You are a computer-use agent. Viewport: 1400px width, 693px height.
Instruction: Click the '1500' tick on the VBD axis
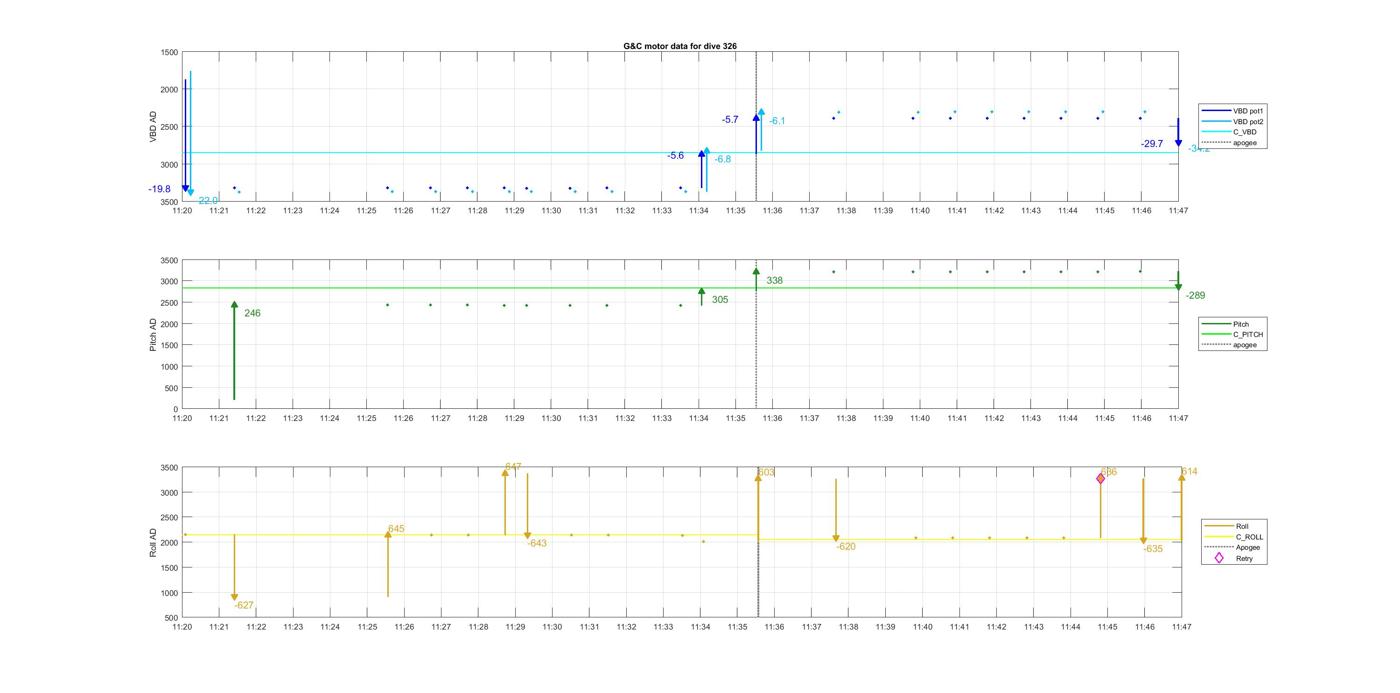[x=169, y=52]
